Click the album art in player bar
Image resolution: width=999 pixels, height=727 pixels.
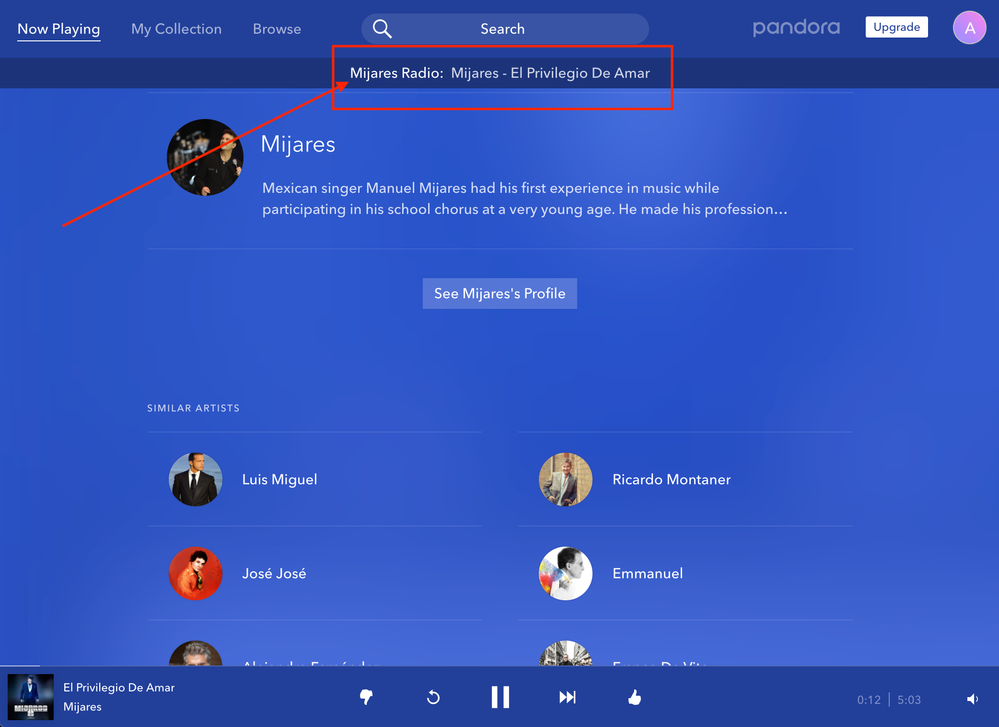pos(30,697)
